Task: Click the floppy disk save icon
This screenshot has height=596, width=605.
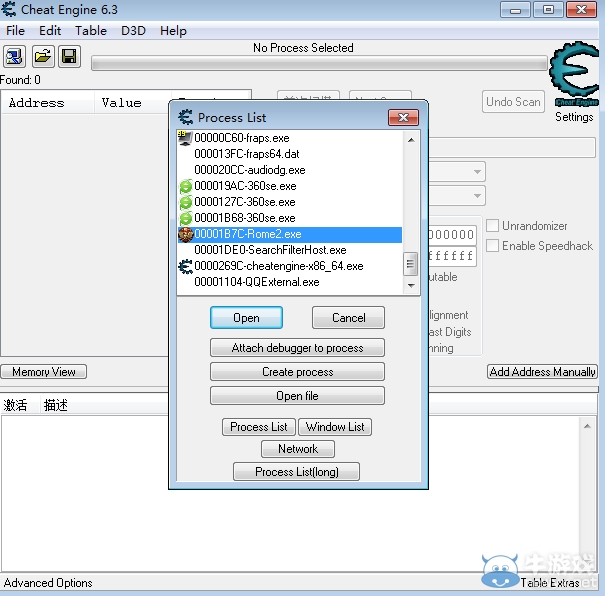Action: [69, 57]
